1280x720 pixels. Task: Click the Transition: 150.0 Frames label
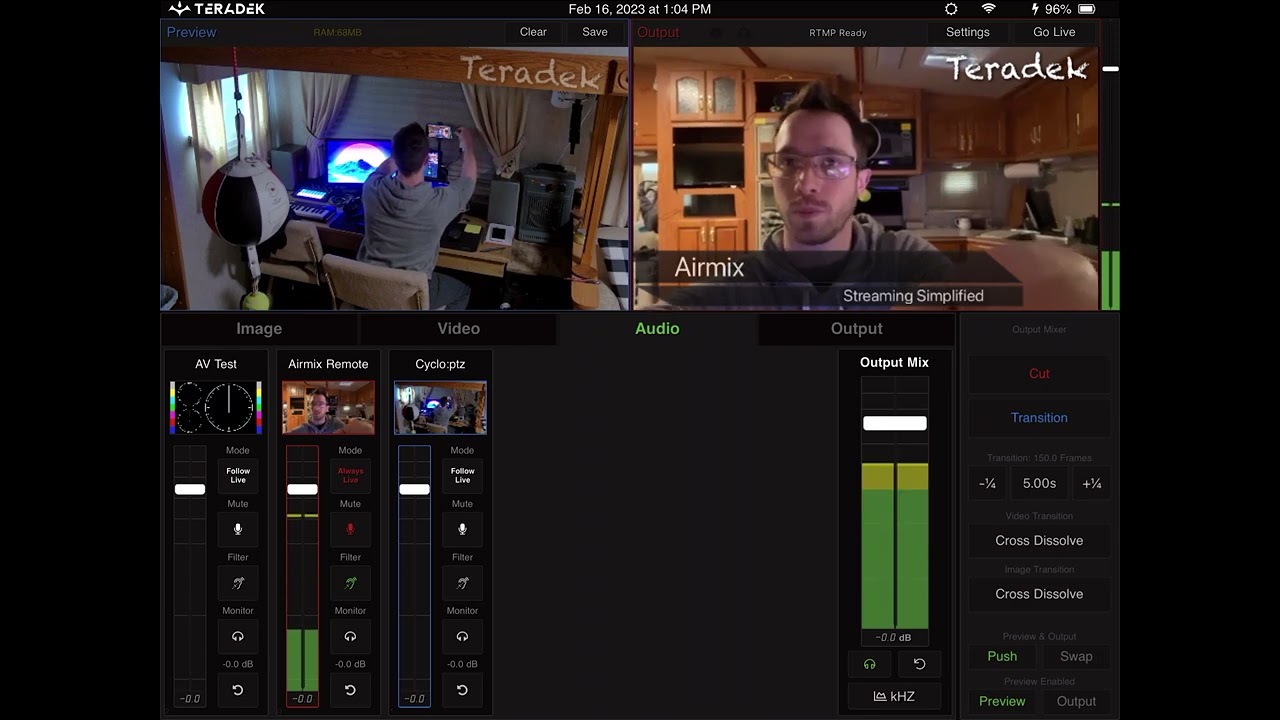click(x=1039, y=458)
